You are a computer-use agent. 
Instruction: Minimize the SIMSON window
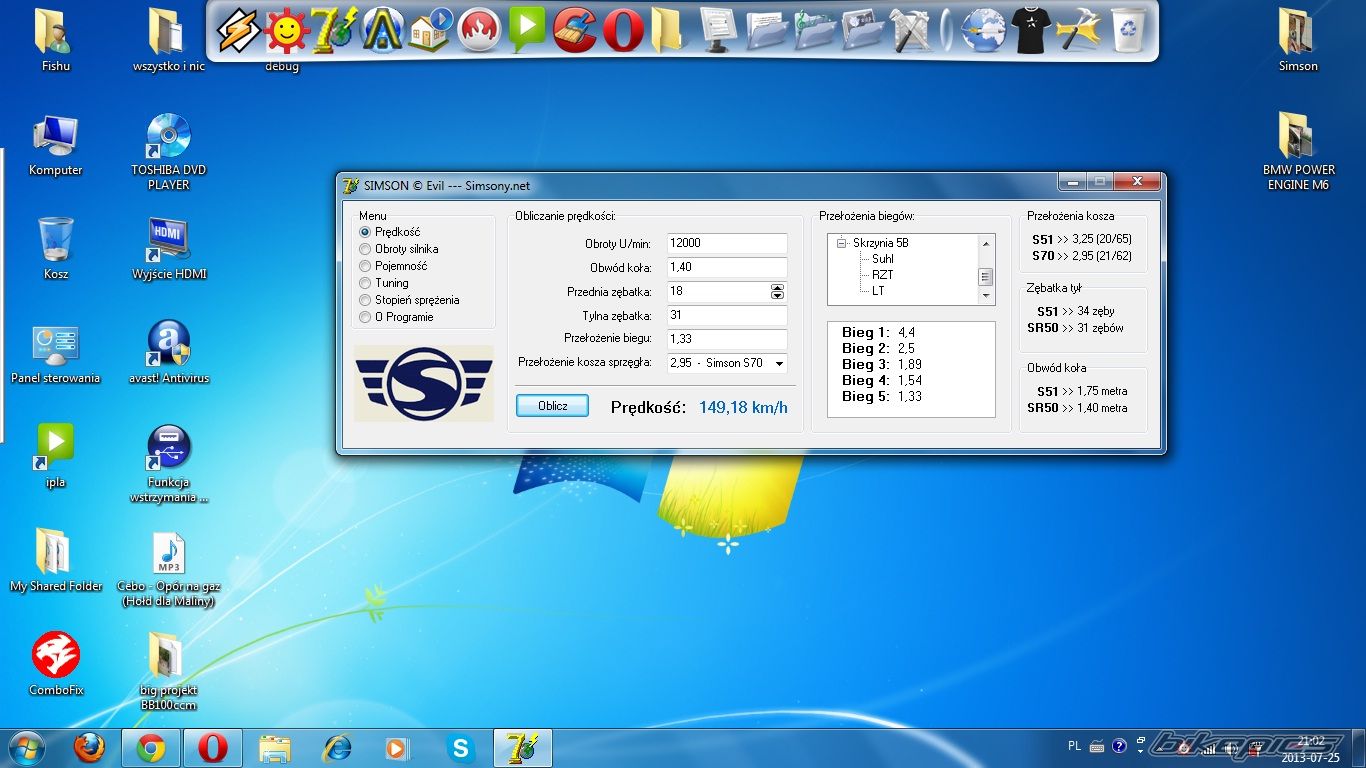click(x=1072, y=182)
